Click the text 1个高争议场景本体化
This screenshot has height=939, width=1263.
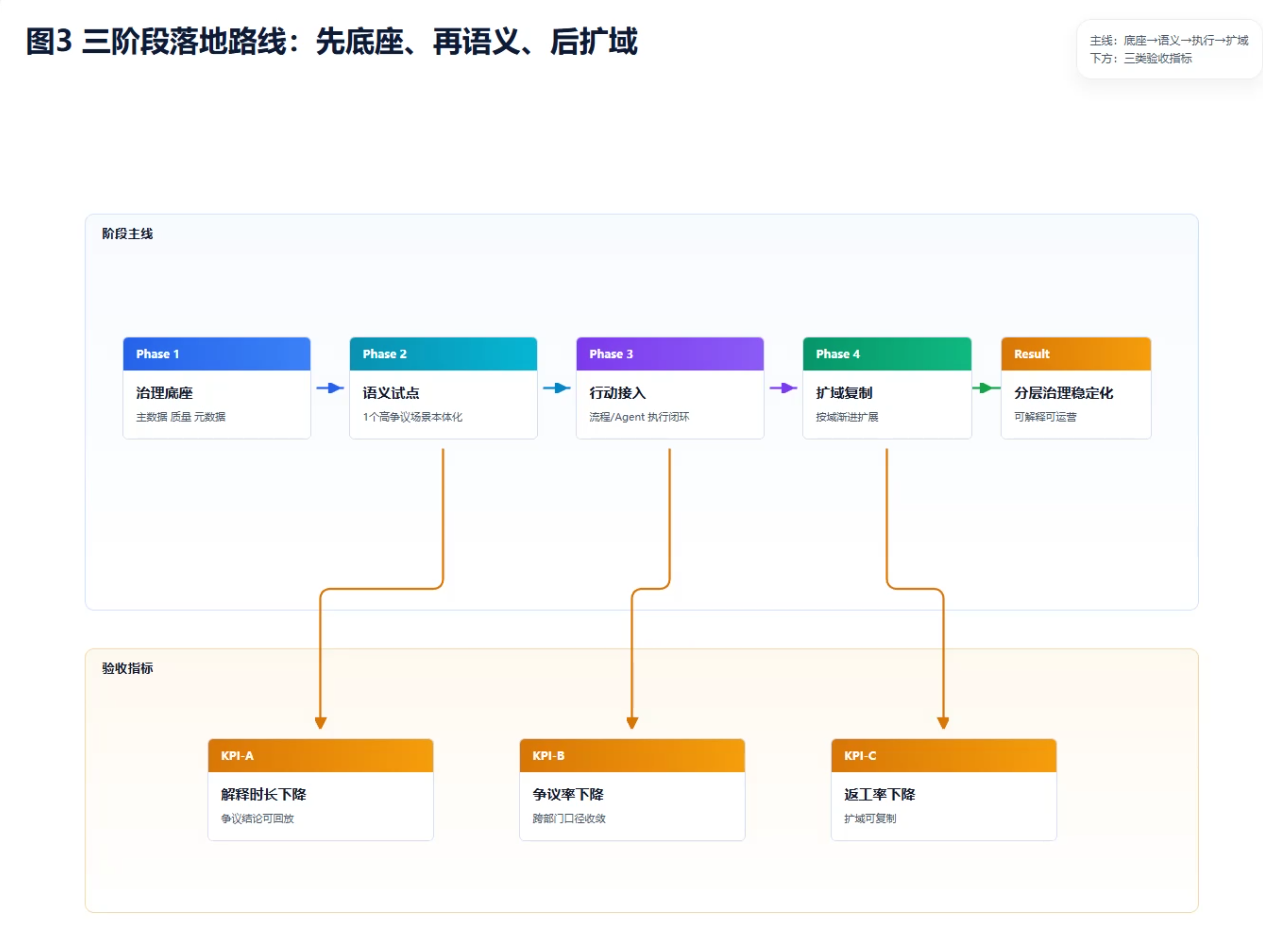(x=413, y=417)
